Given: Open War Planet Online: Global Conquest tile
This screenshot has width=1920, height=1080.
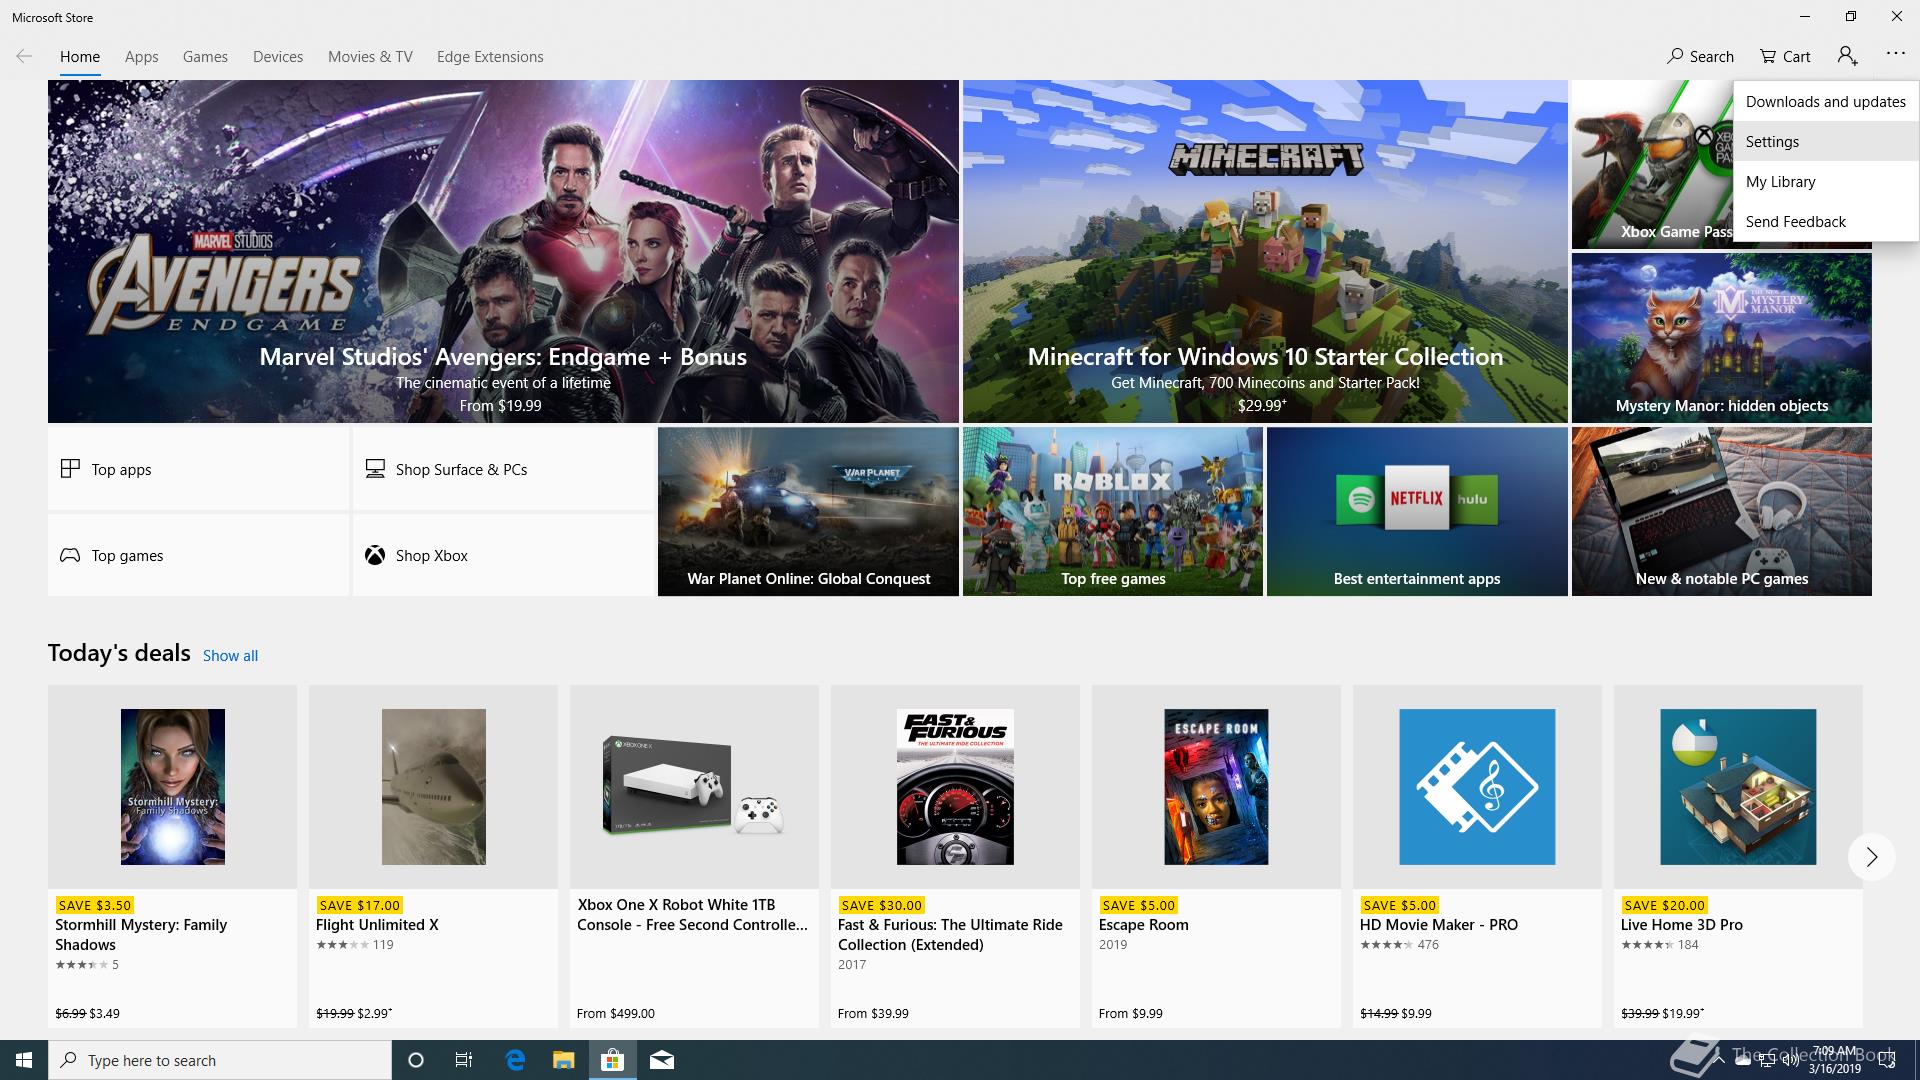Looking at the screenshot, I should [x=808, y=512].
